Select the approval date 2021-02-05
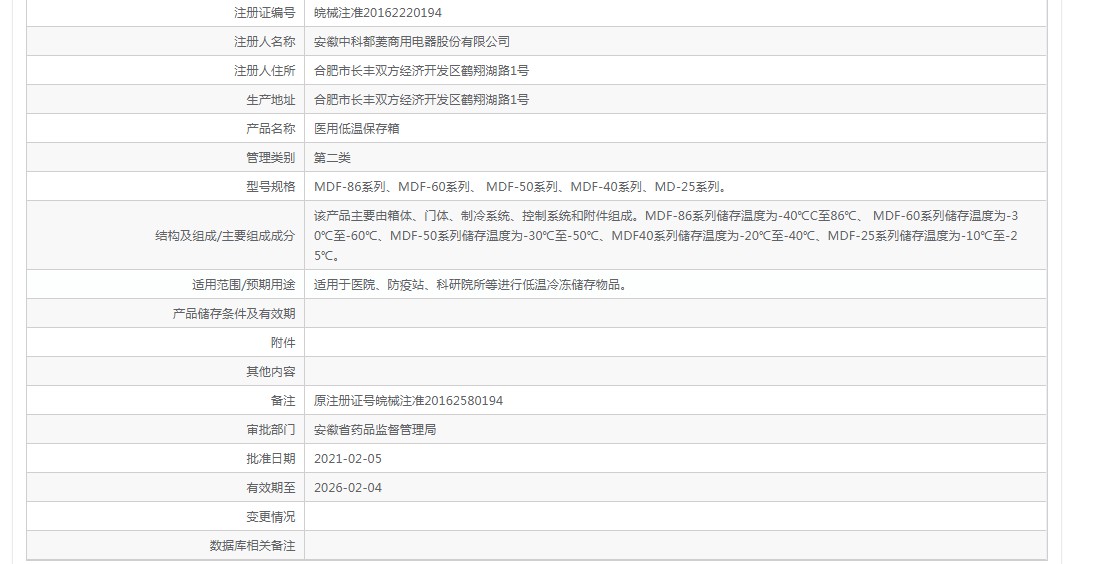Viewport: 1118px width, 564px height. click(x=348, y=458)
